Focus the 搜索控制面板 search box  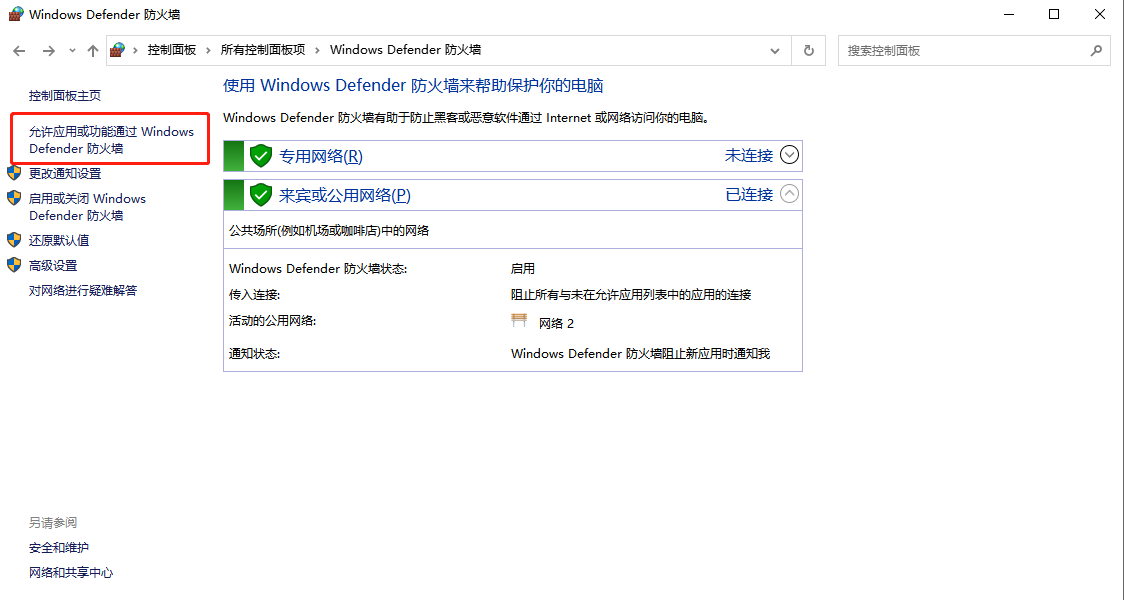(x=974, y=51)
